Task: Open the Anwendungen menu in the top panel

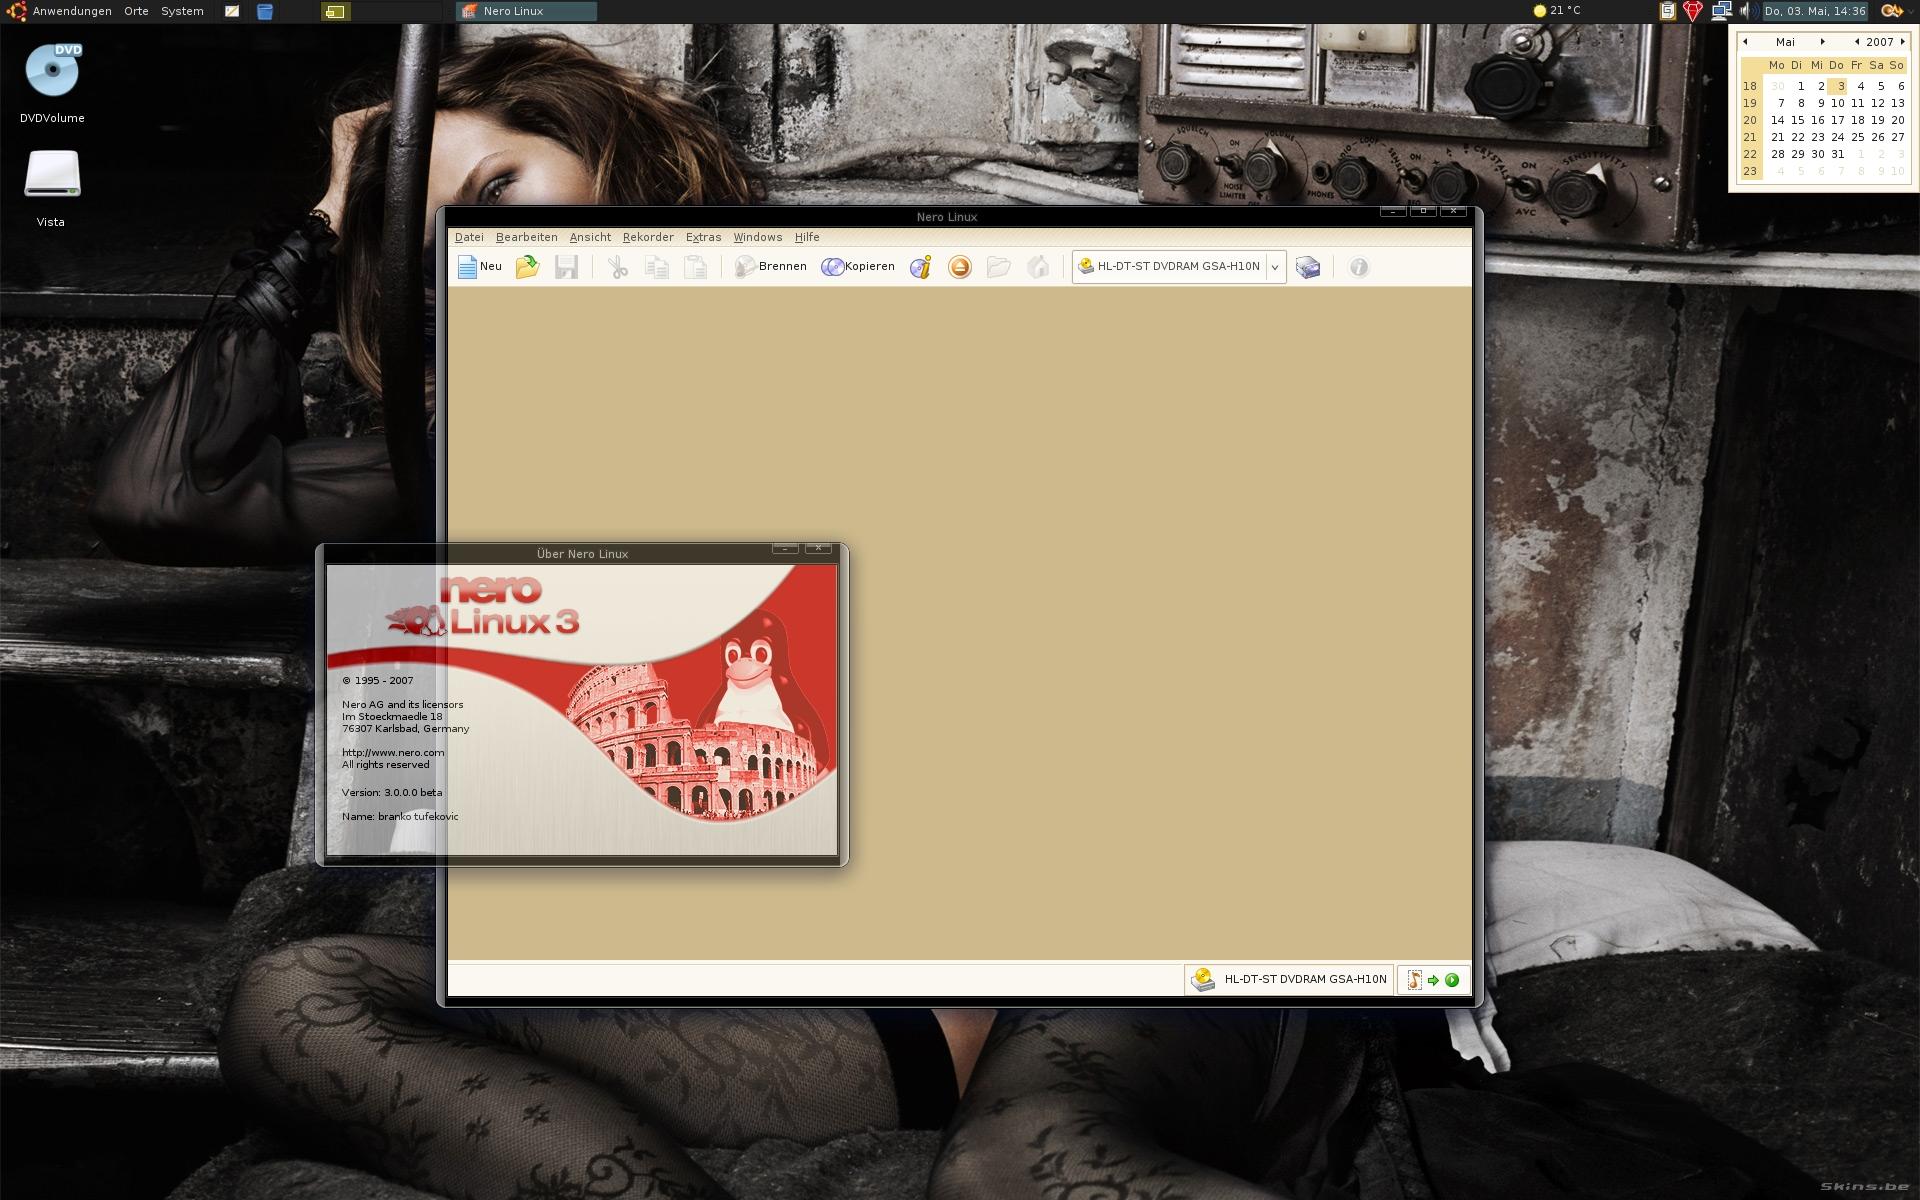Action: 72,11
